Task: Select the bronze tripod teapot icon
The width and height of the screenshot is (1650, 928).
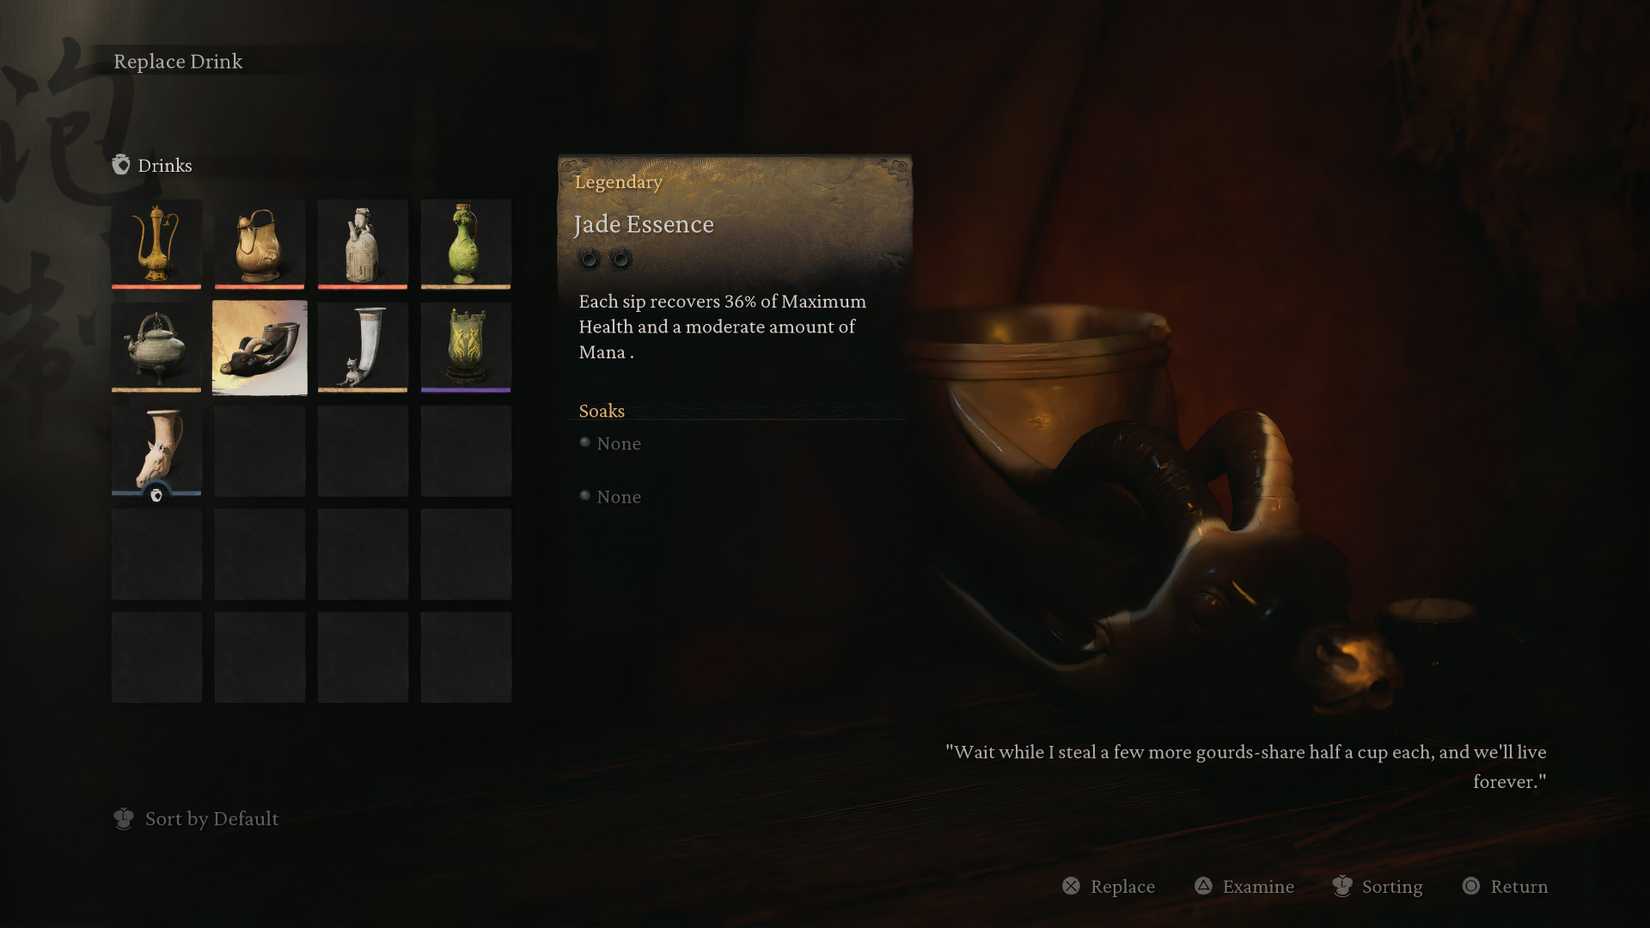Action: (x=156, y=347)
